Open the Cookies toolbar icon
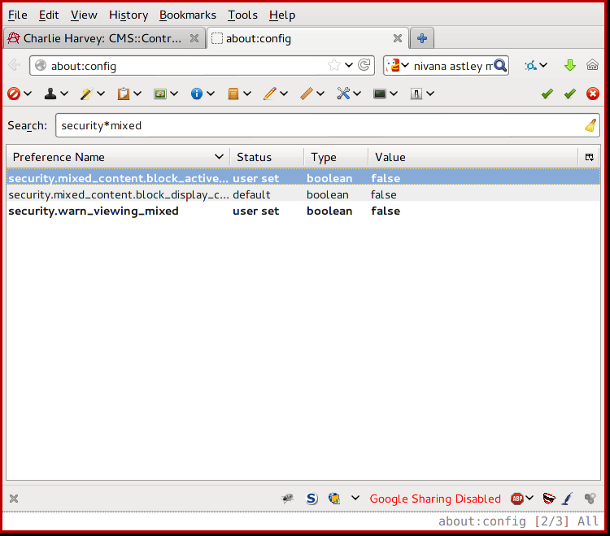The image size is (610, 536). 50,94
